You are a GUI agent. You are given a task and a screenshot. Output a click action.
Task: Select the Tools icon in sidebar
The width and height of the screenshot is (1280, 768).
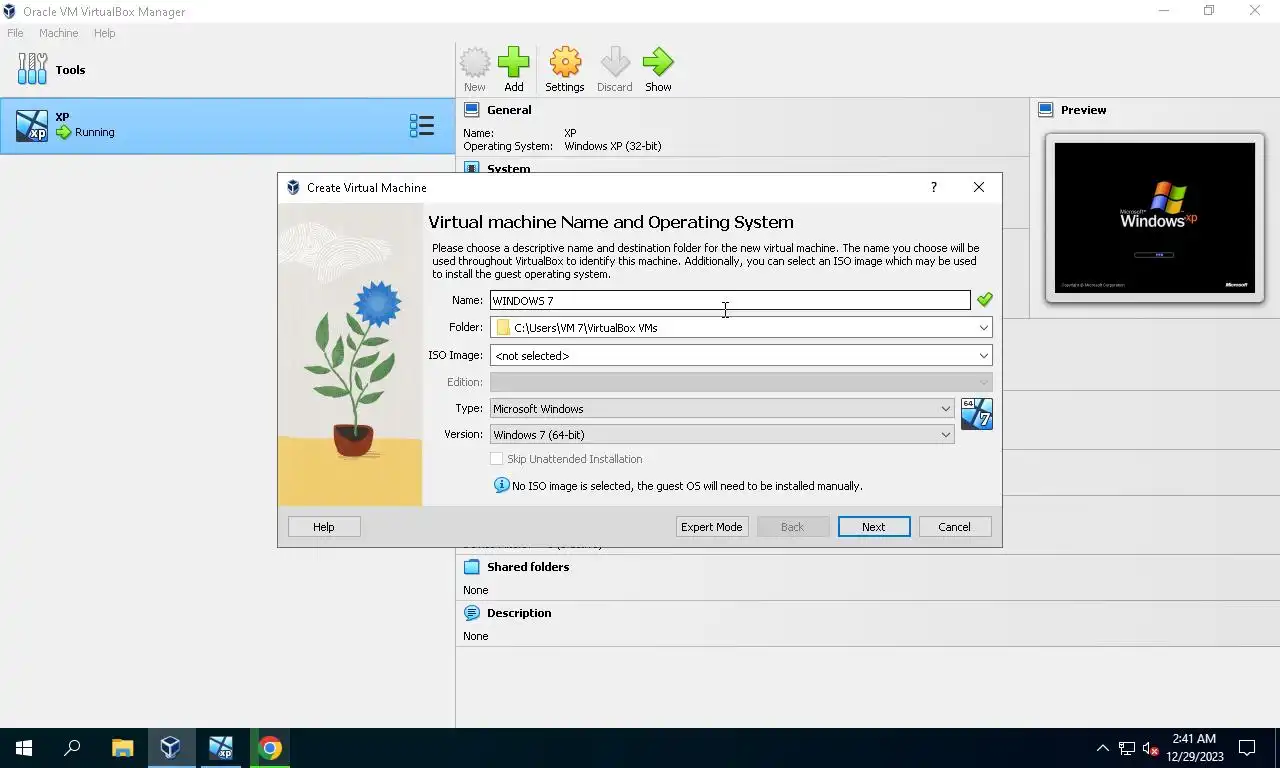click(x=32, y=69)
